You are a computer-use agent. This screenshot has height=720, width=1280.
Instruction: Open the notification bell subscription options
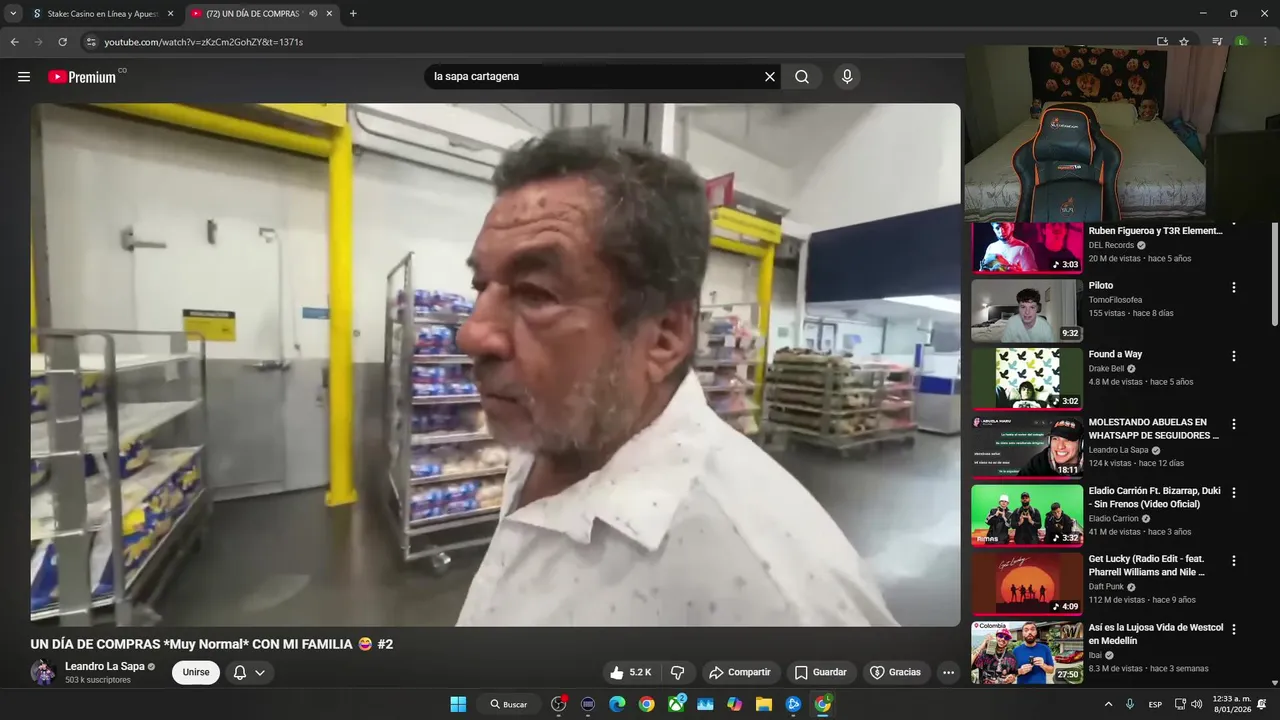(x=249, y=672)
